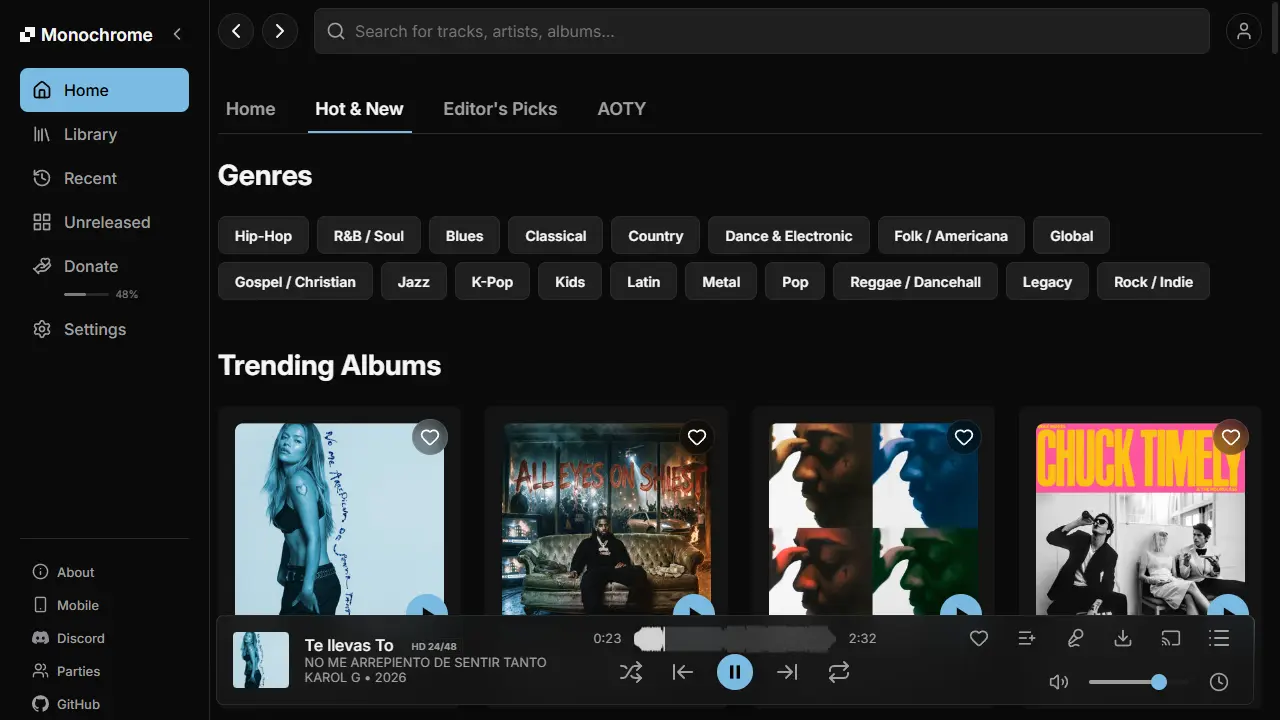Viewport: 1280px width, 720px height.
Task: Seek within the track waveform bar
Action: (735, 638)
